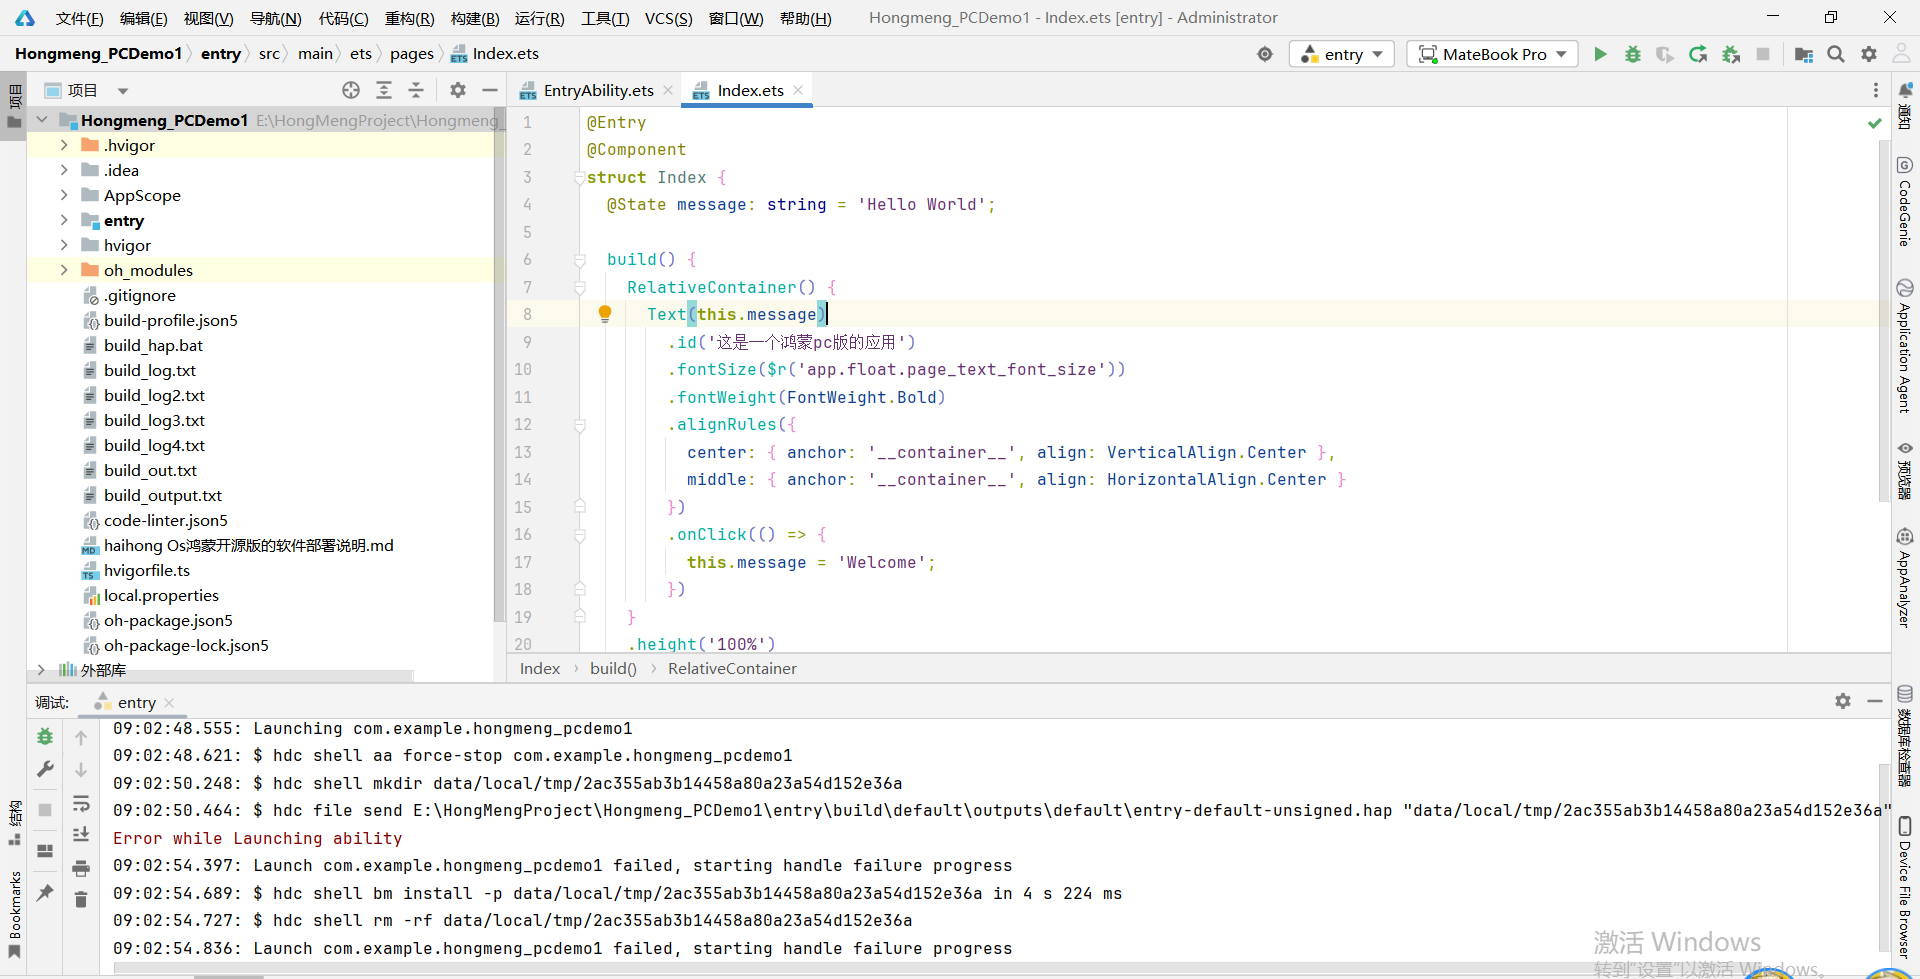Open Application Agent tool window
This screenshot has height=979, width=1920.
(x=1905, y=346)
